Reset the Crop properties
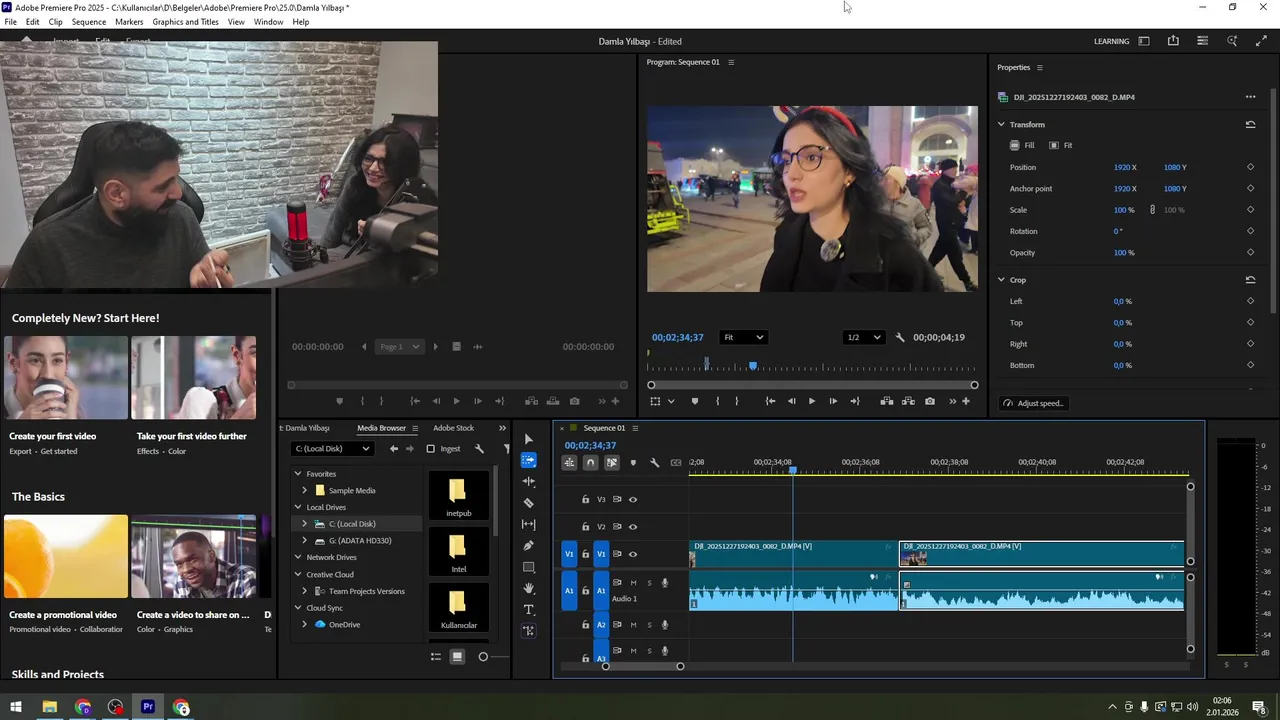The image size is (1280, 720). coord(1250,280)
